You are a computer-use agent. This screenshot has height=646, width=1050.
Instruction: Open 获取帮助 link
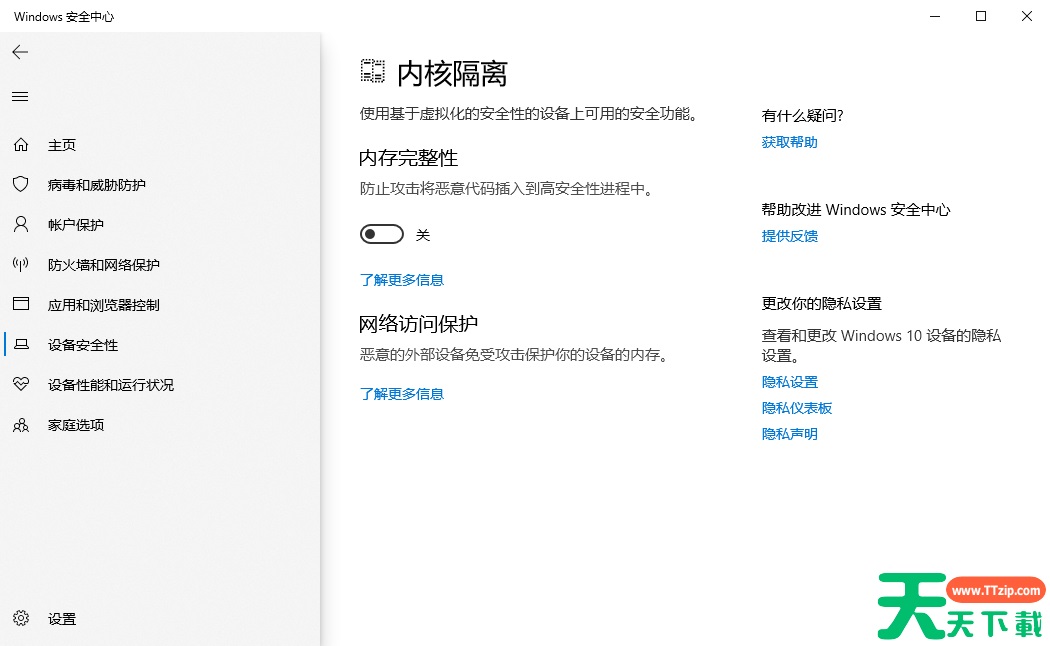[790, 141]
